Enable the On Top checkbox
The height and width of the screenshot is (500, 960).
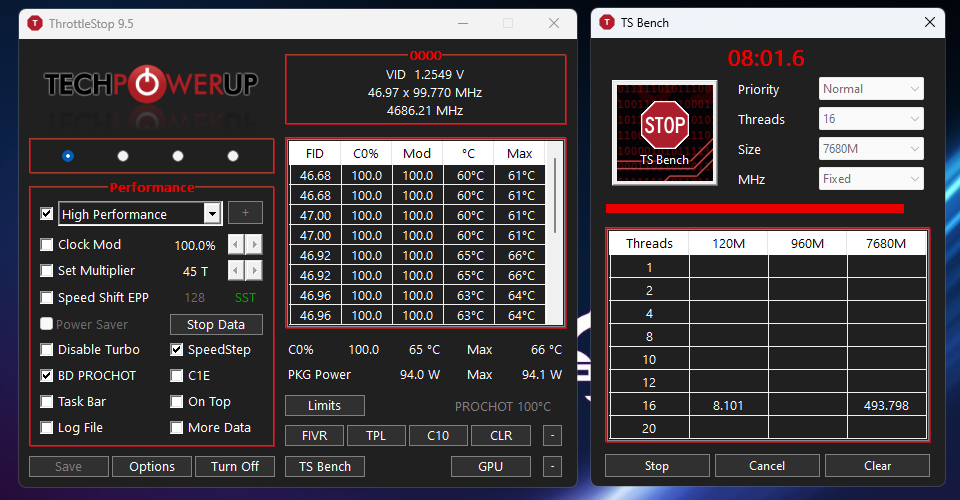tap(177, 401)
